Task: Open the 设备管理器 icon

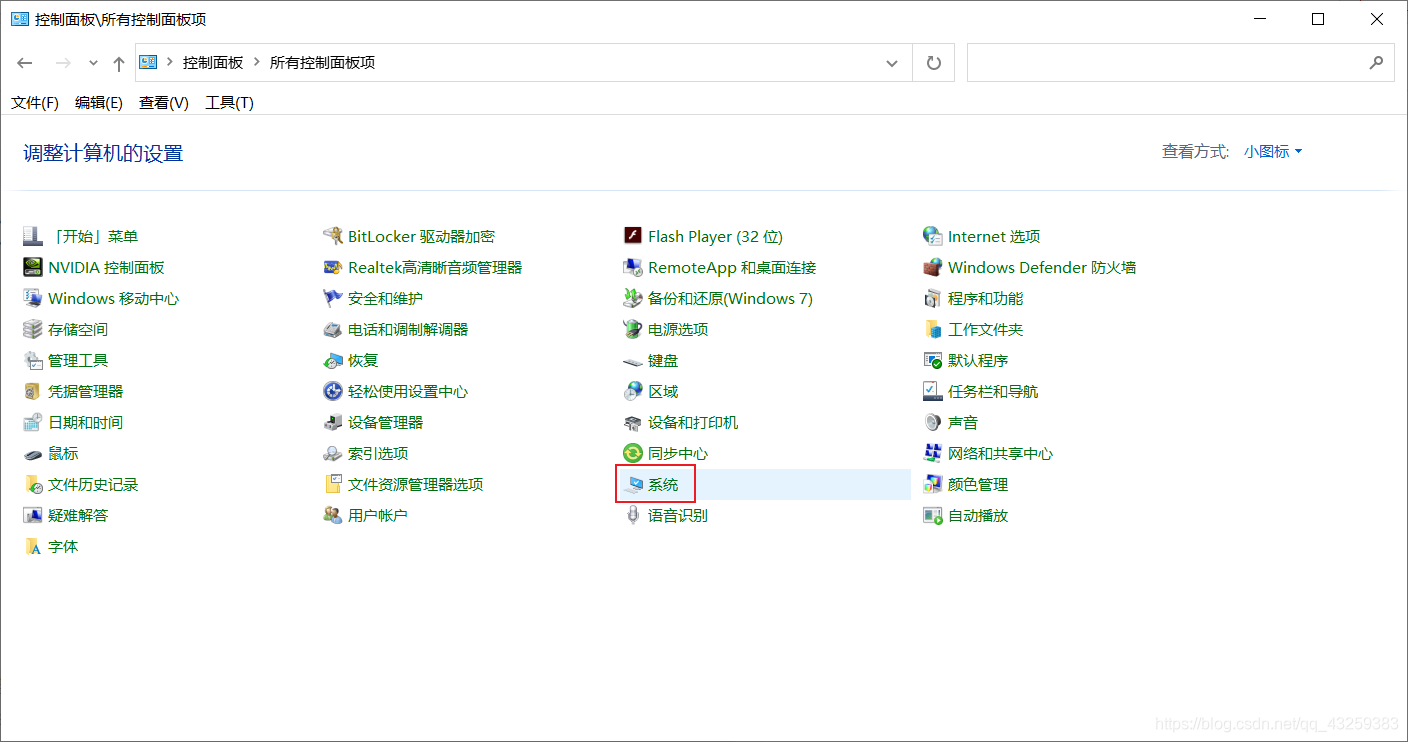Action: (333, 422)
